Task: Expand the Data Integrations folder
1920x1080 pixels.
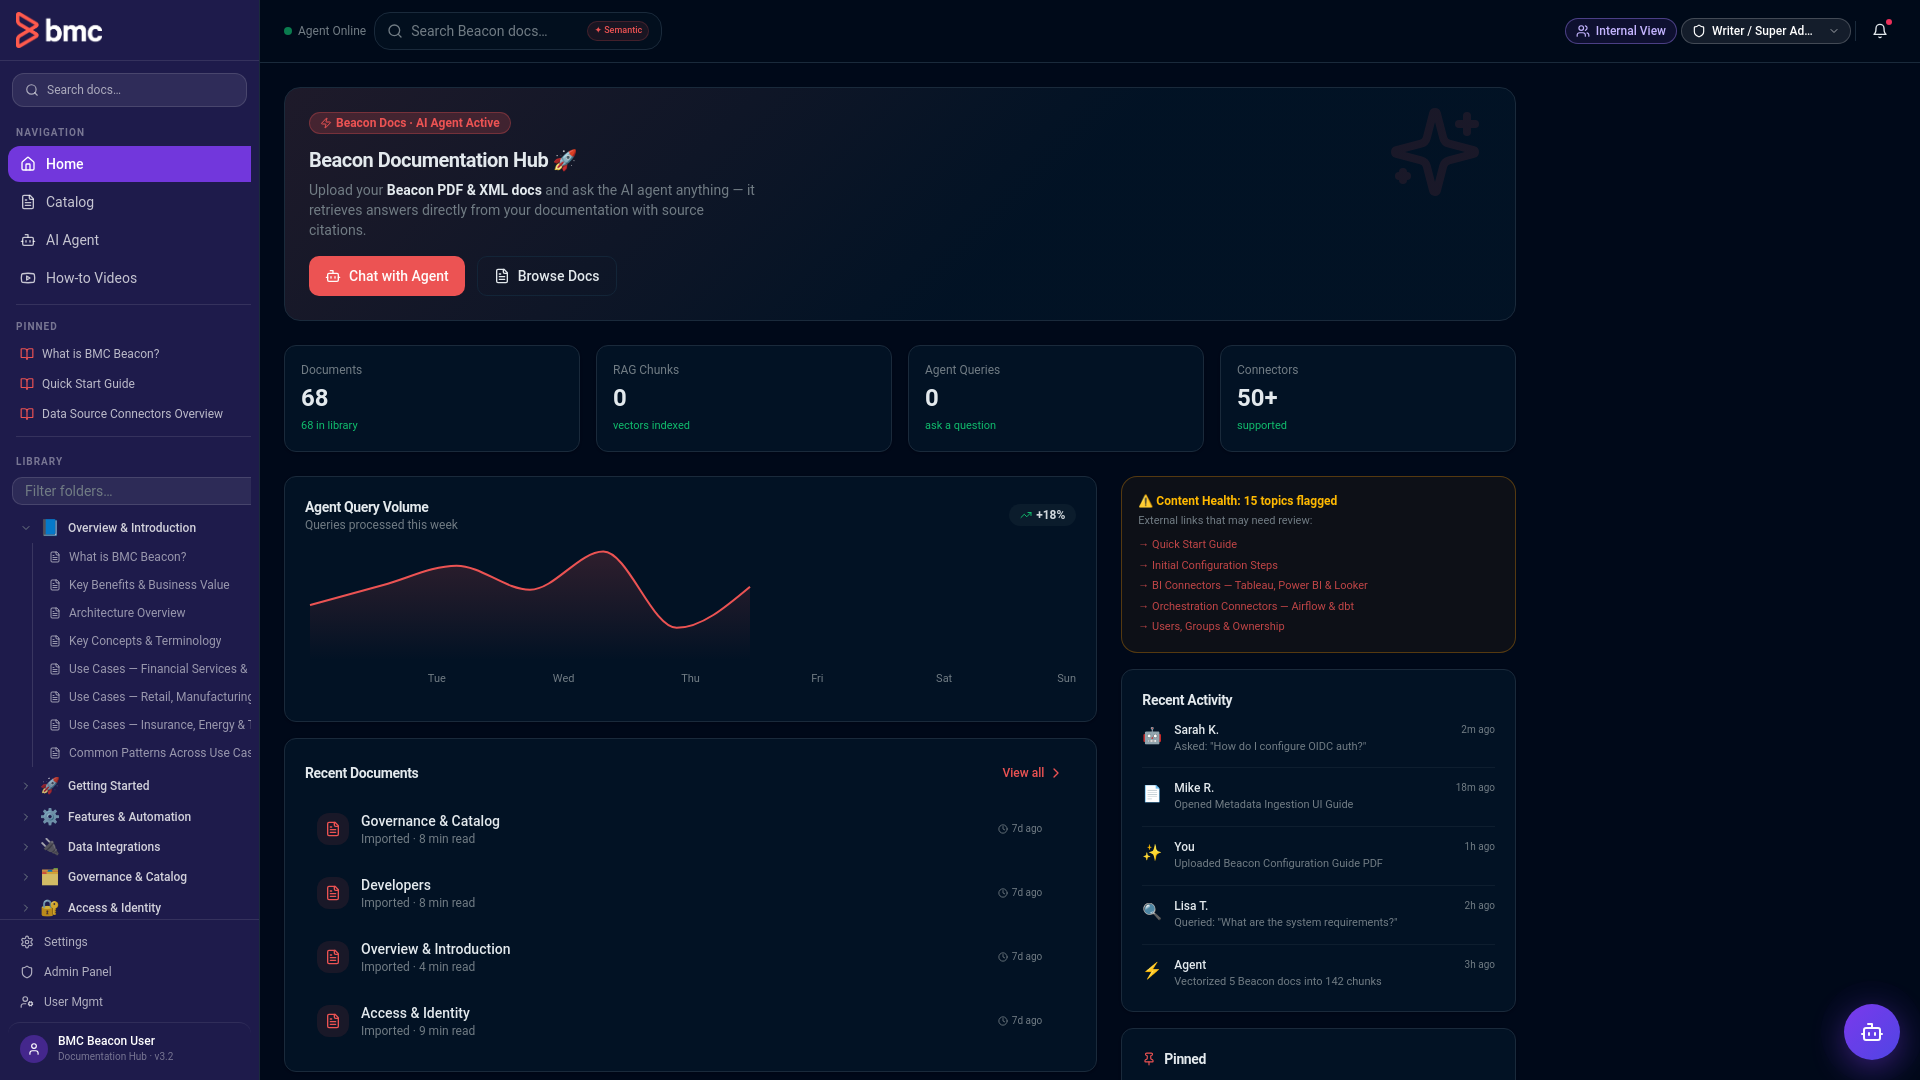Action: pos(26,847)
